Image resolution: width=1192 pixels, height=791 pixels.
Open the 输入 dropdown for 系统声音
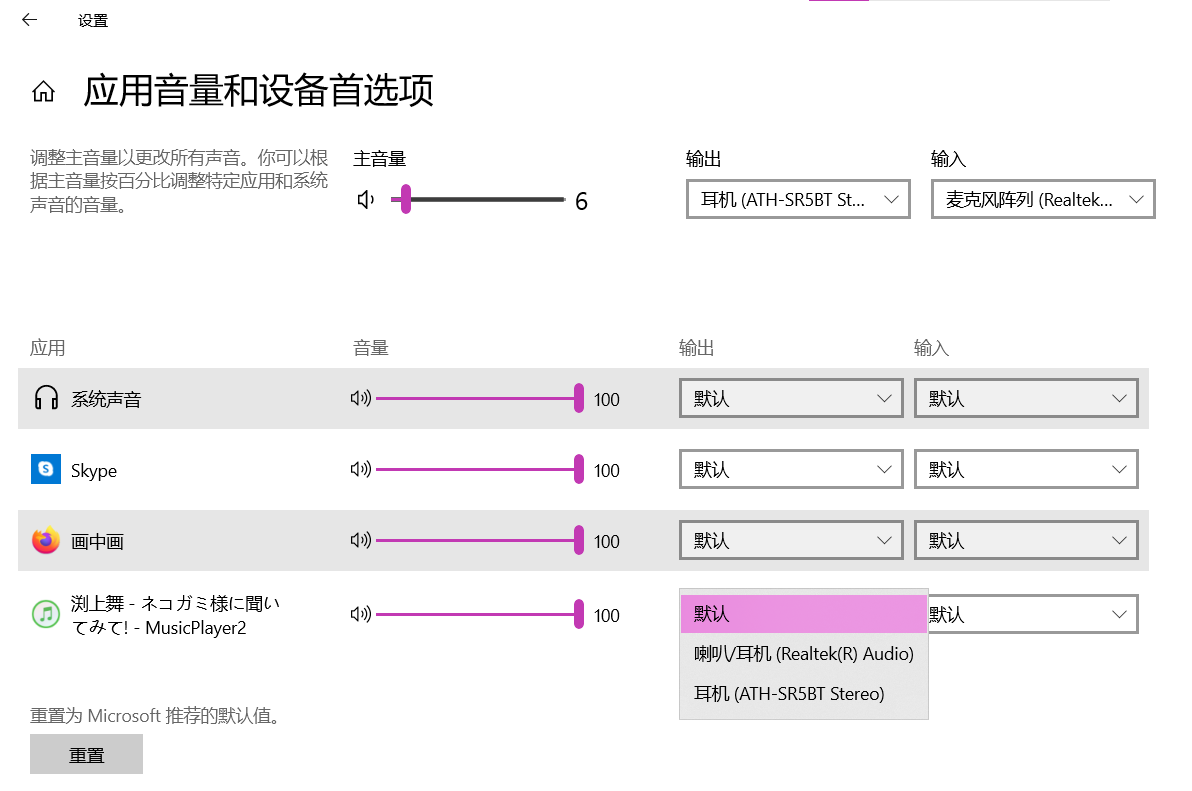1026,398
